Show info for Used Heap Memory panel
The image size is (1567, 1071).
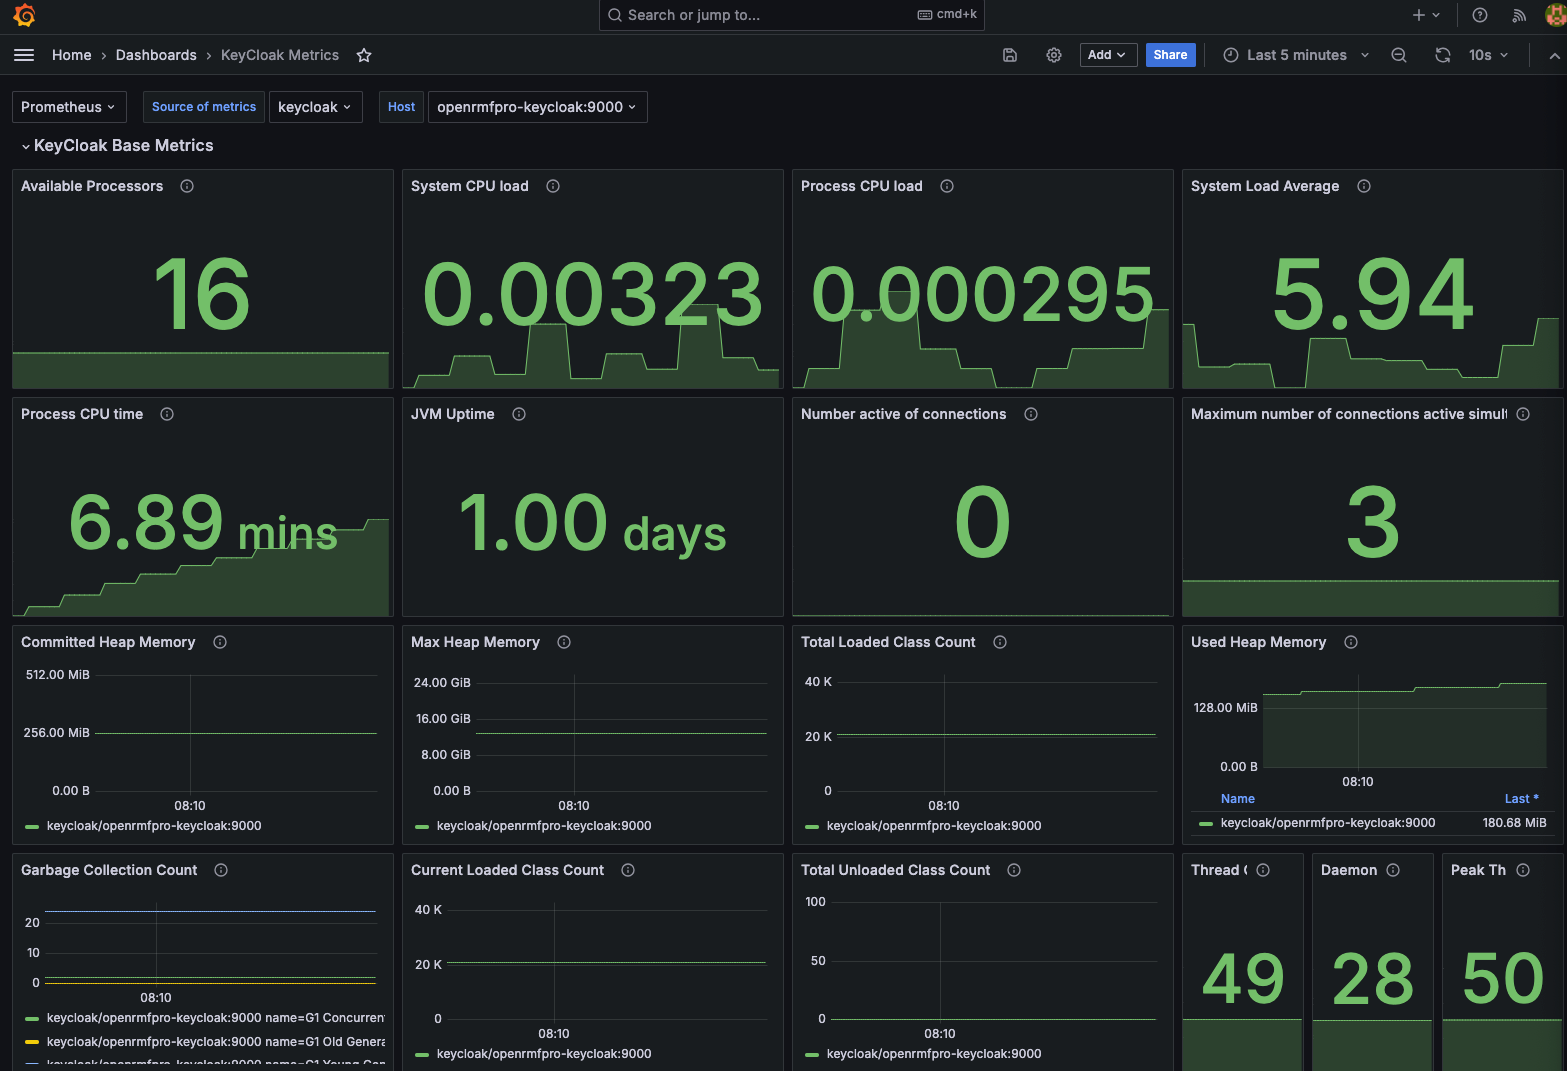pos(1351,642)
